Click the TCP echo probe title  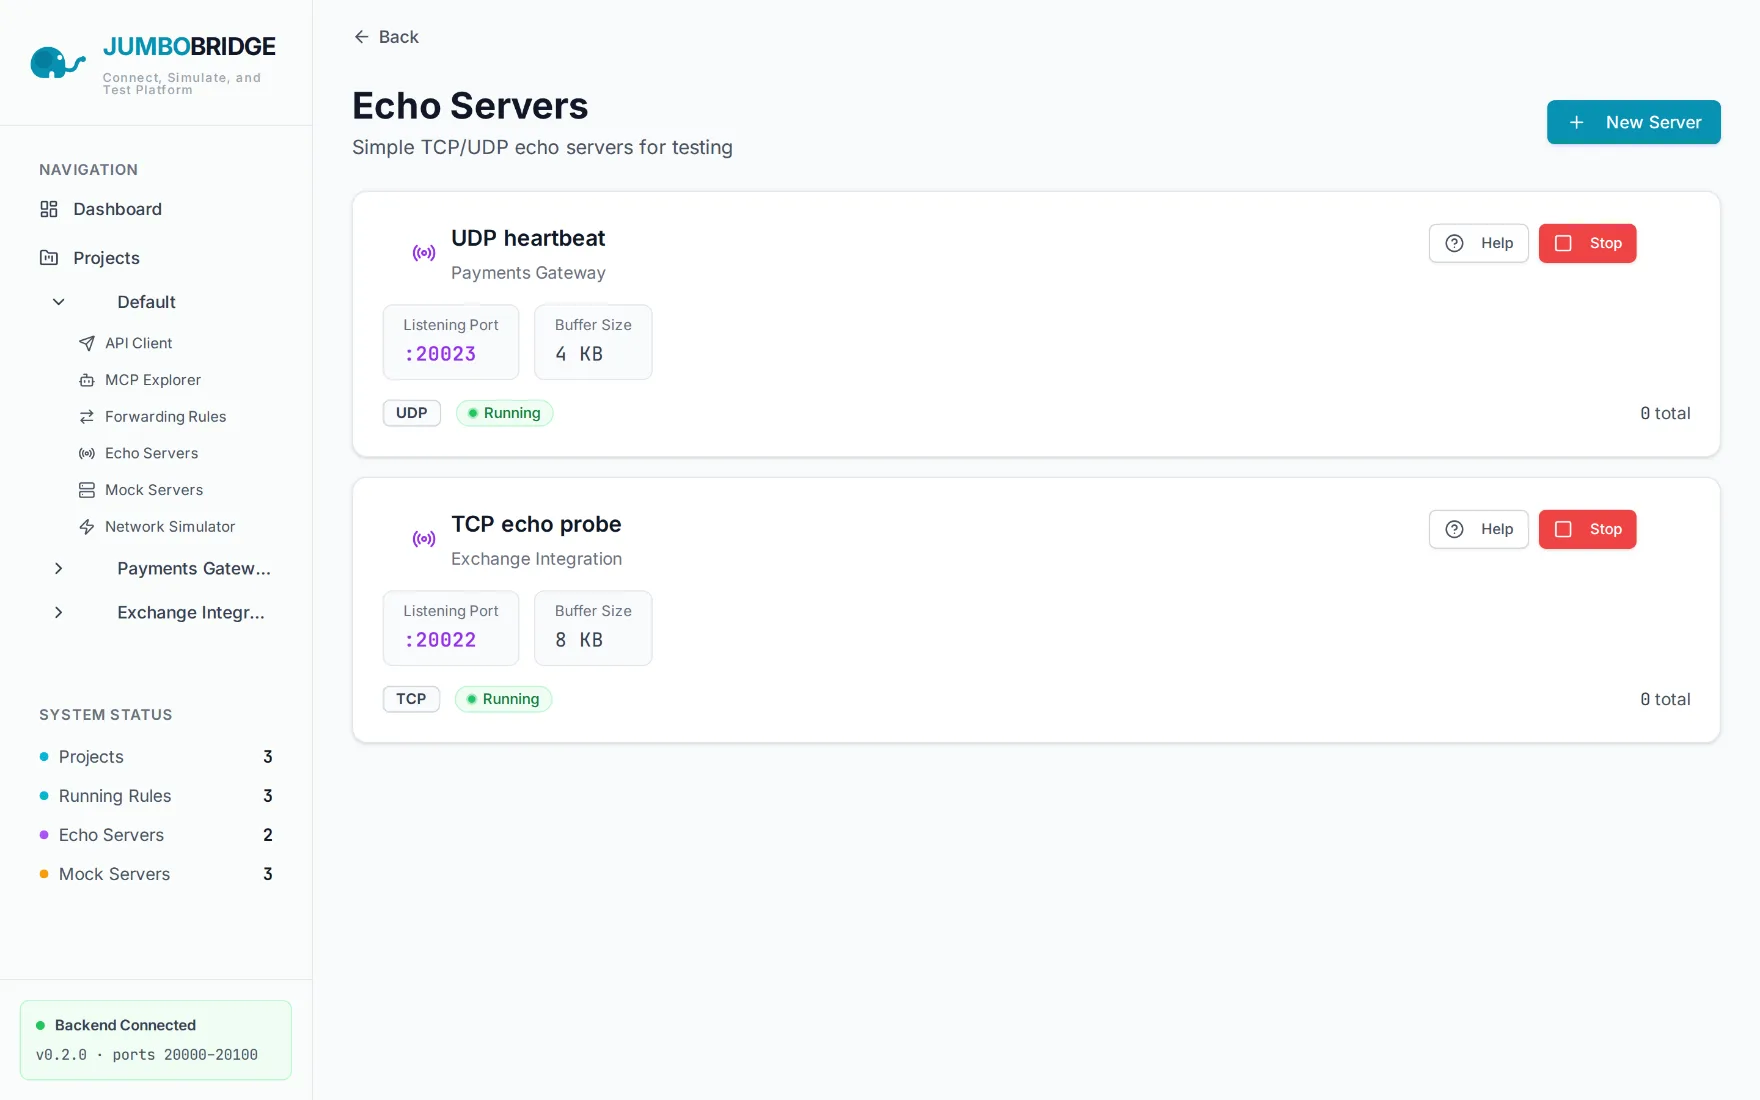pyautogui.click(x=536, y=524)
